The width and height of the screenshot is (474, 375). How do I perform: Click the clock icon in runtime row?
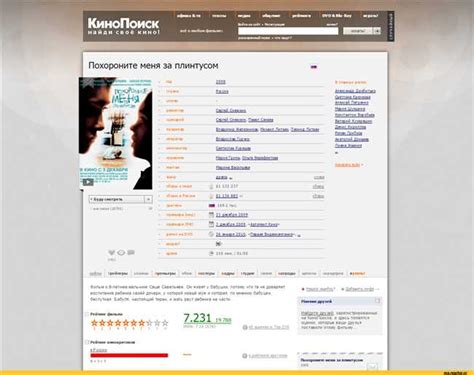(x=211, y=253)
